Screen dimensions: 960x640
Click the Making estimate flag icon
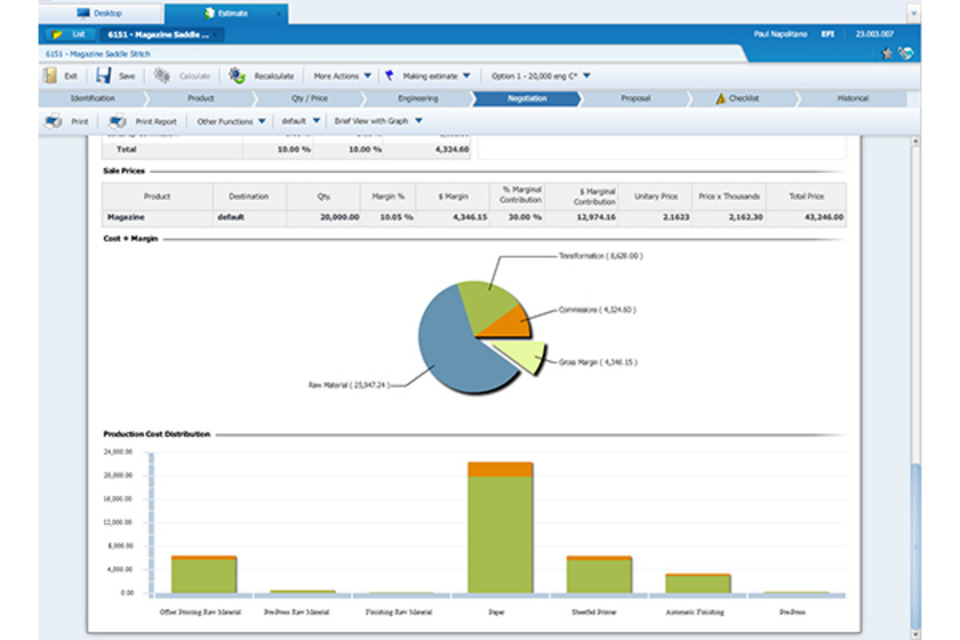(389, 75)
